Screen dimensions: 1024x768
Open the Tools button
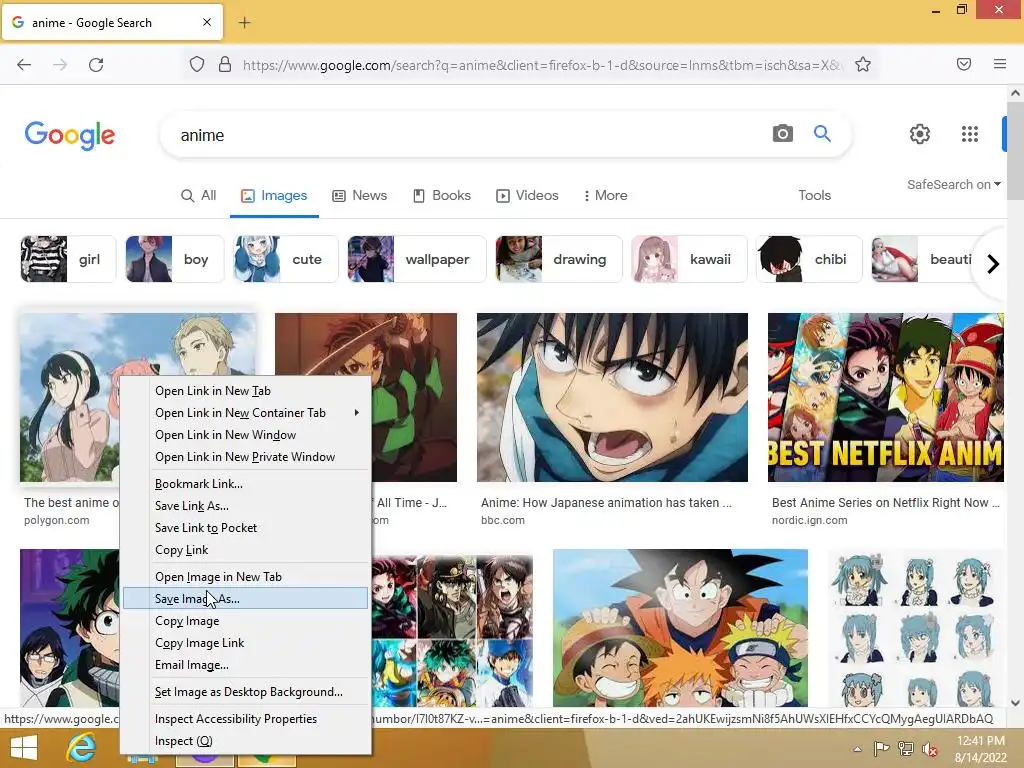click(x=814, y=195)
